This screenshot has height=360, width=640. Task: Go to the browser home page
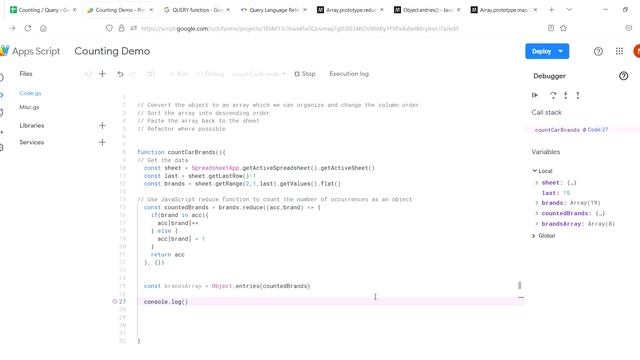pyautogui.click(x=43, y=28)
